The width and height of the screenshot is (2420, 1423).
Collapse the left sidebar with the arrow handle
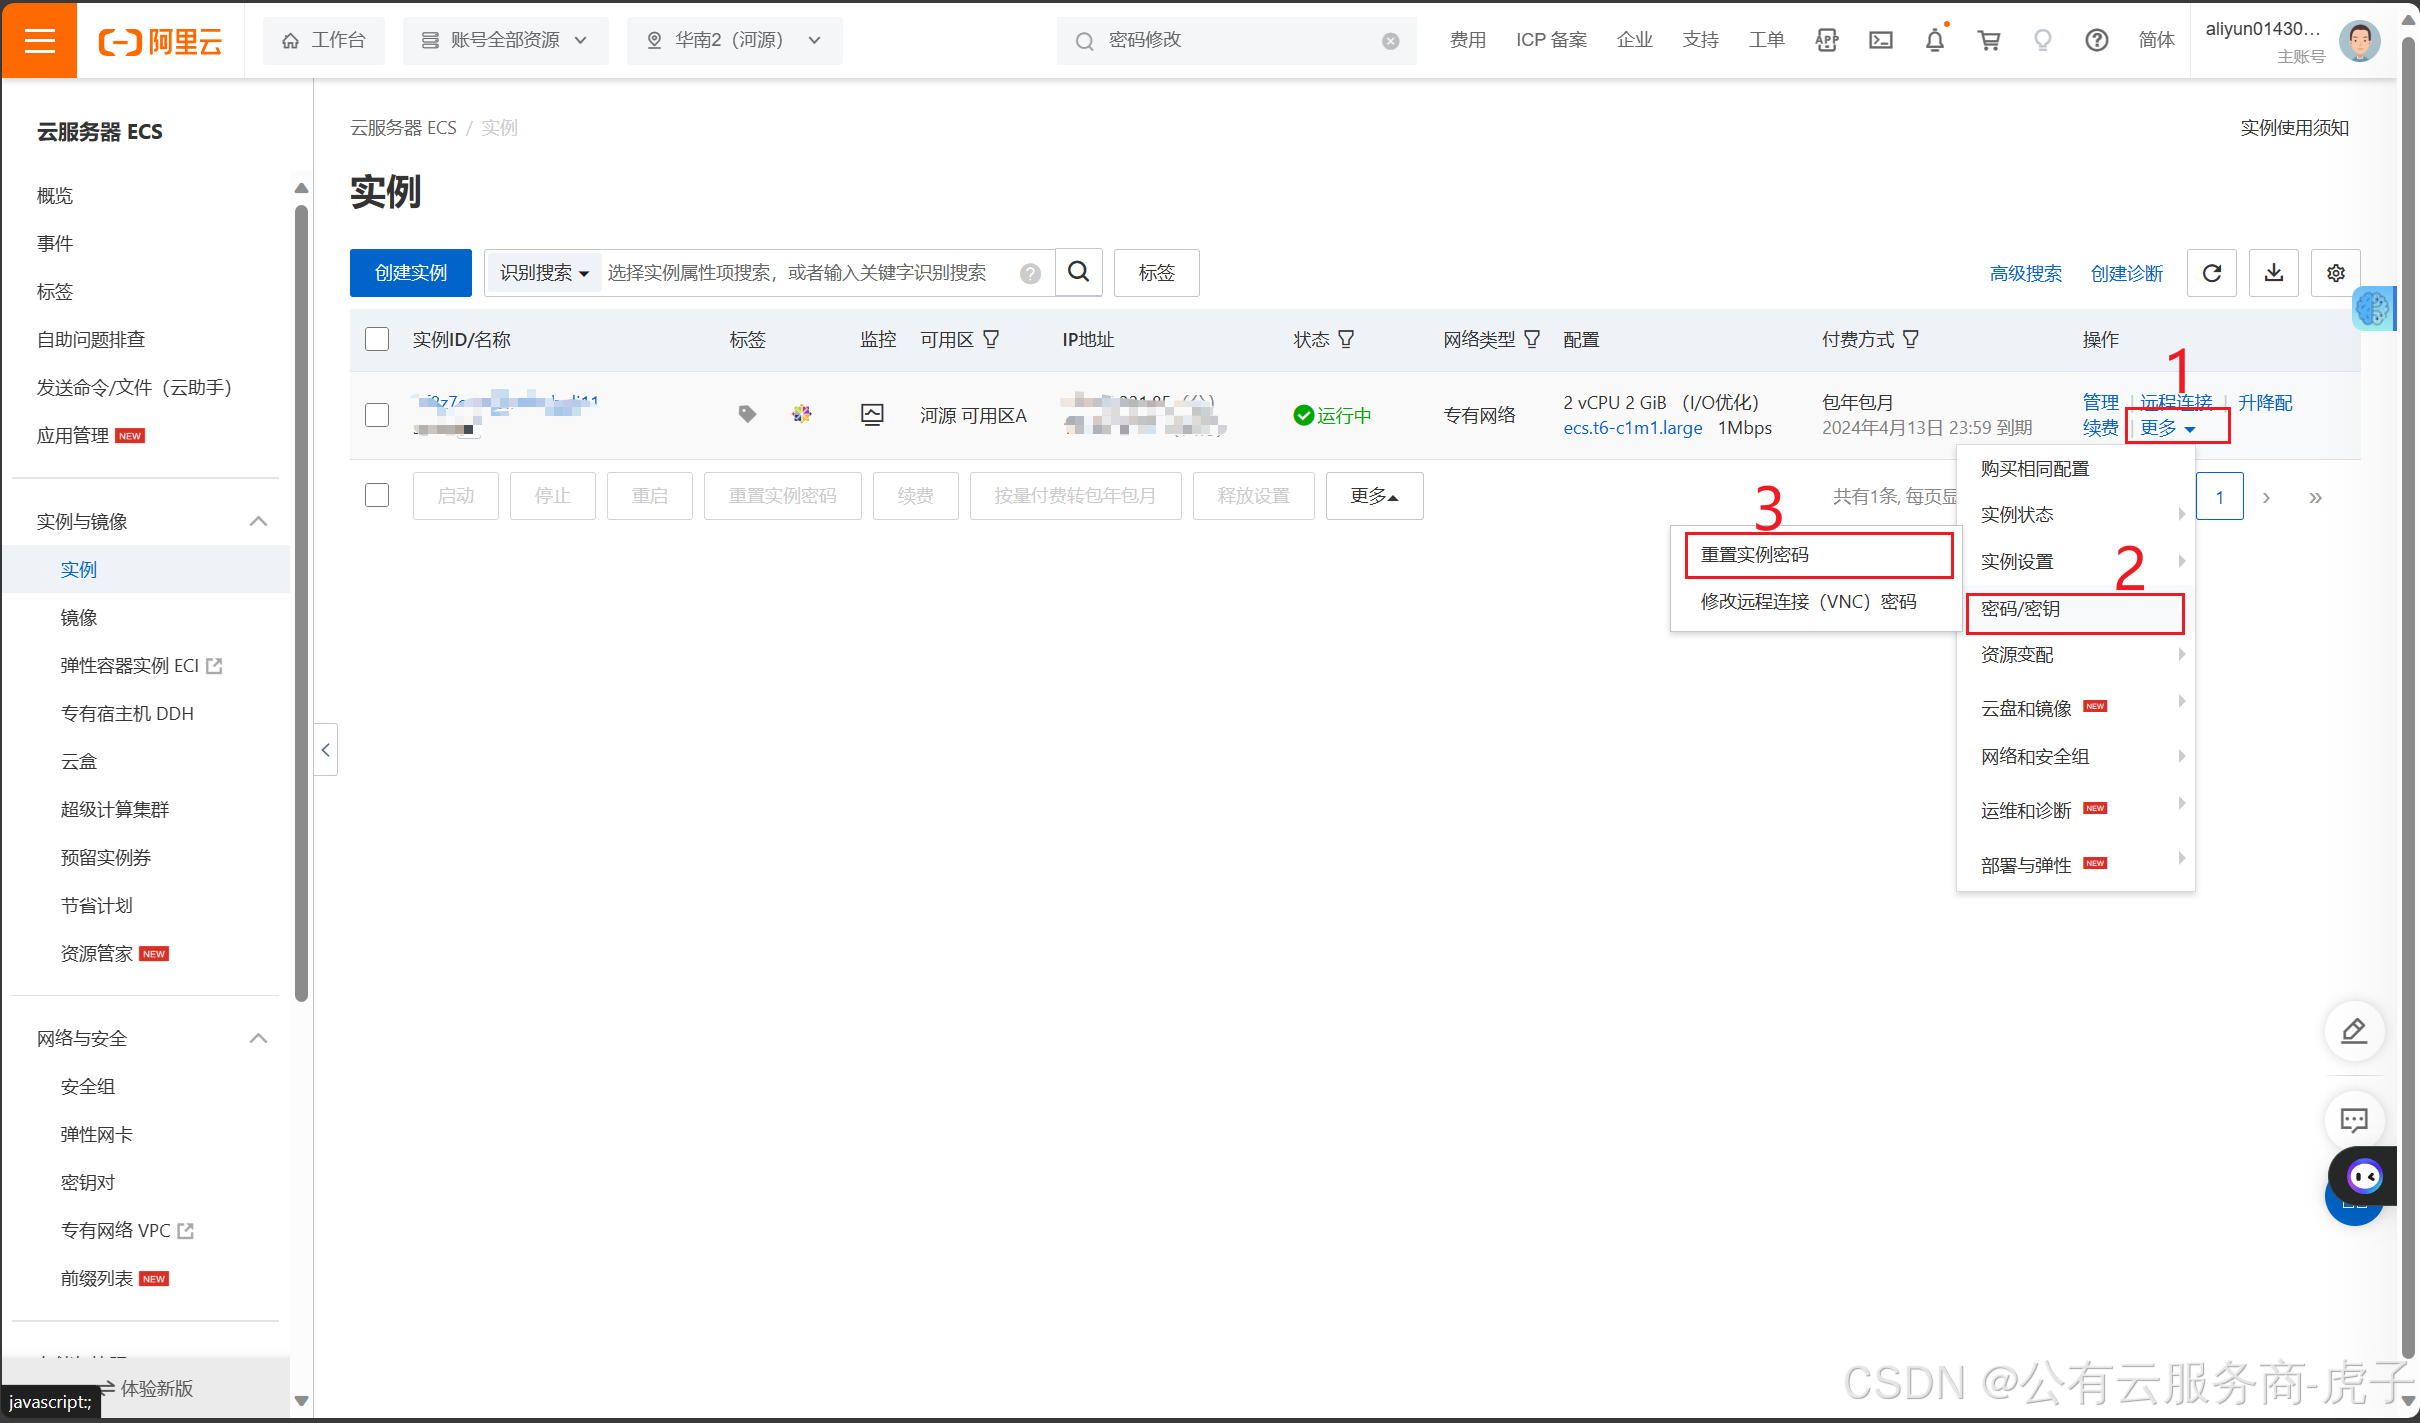326,750
